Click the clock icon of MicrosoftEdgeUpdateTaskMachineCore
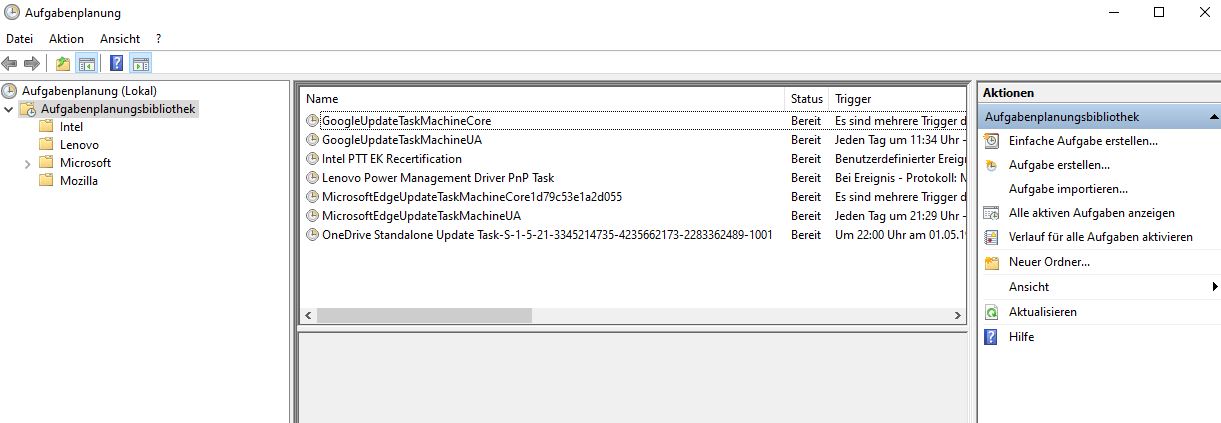 [x=312, y=197]
